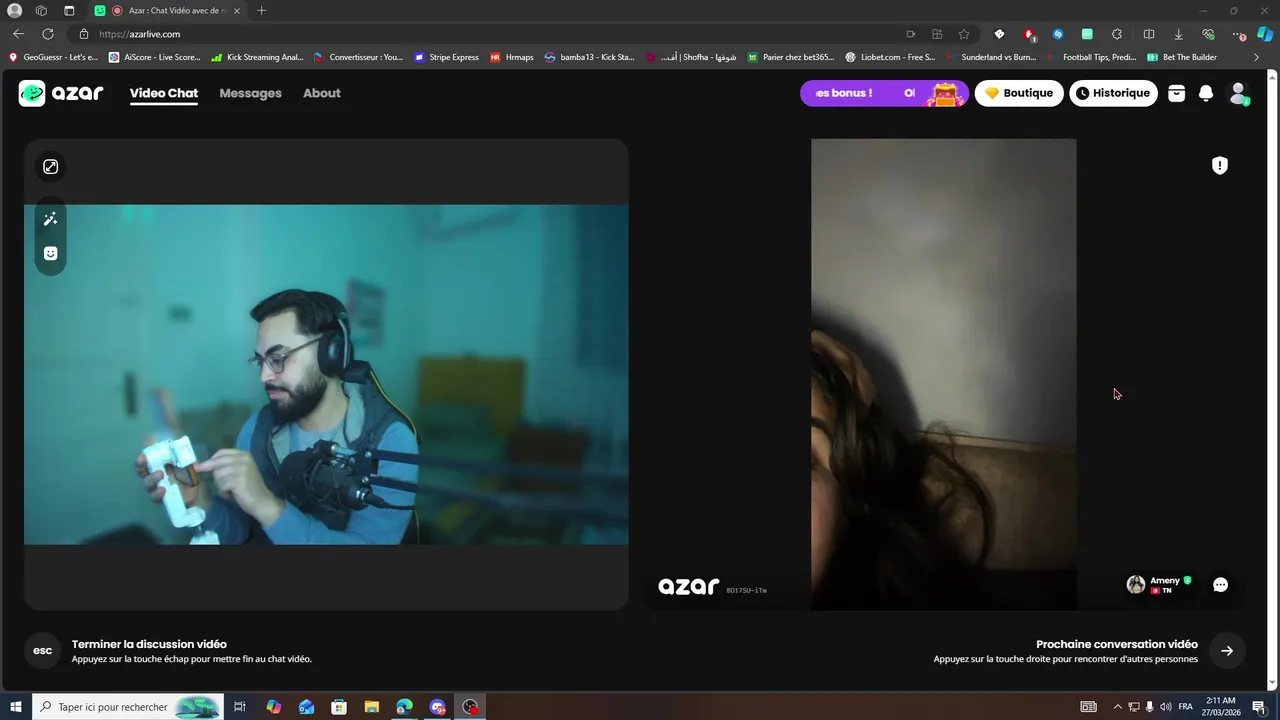Open Task View on the taskbar
Viewport: 1280px width, 720px height.
240,707
